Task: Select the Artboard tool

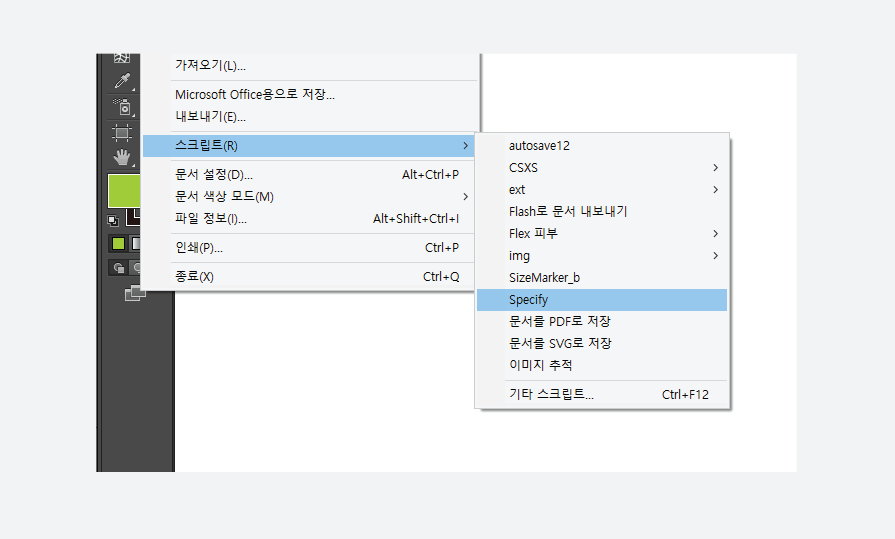Action: click(x=122, y=132)
